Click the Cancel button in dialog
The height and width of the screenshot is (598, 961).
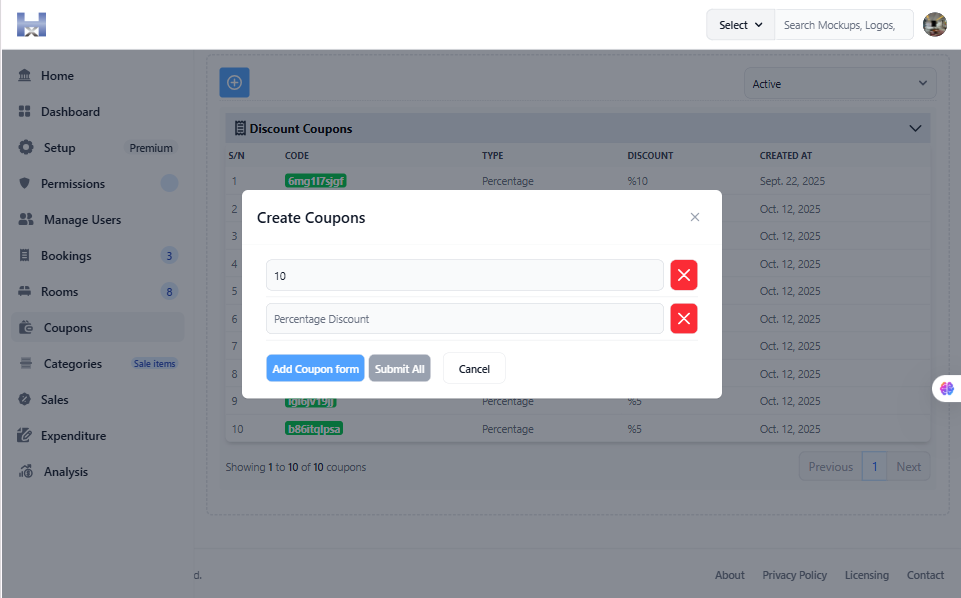pos(474,368)
